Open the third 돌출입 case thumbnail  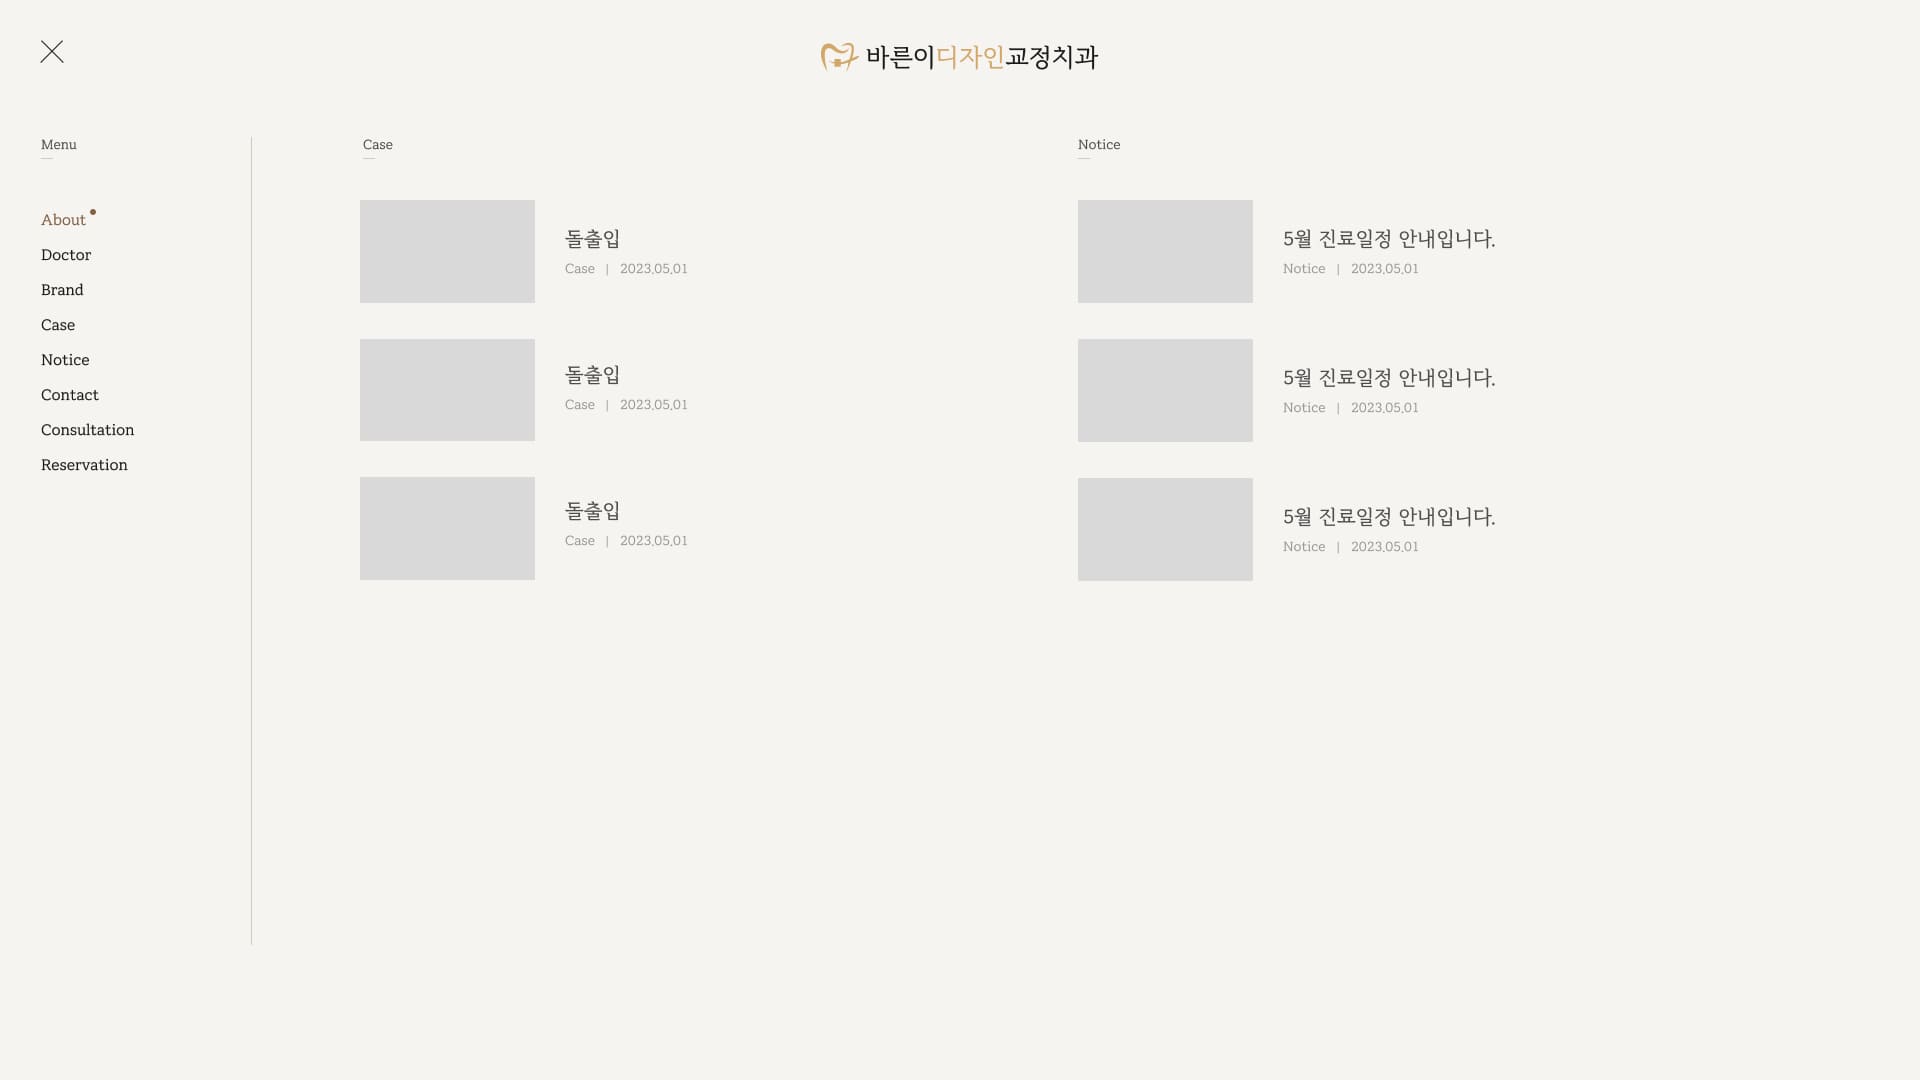(447, 528)
